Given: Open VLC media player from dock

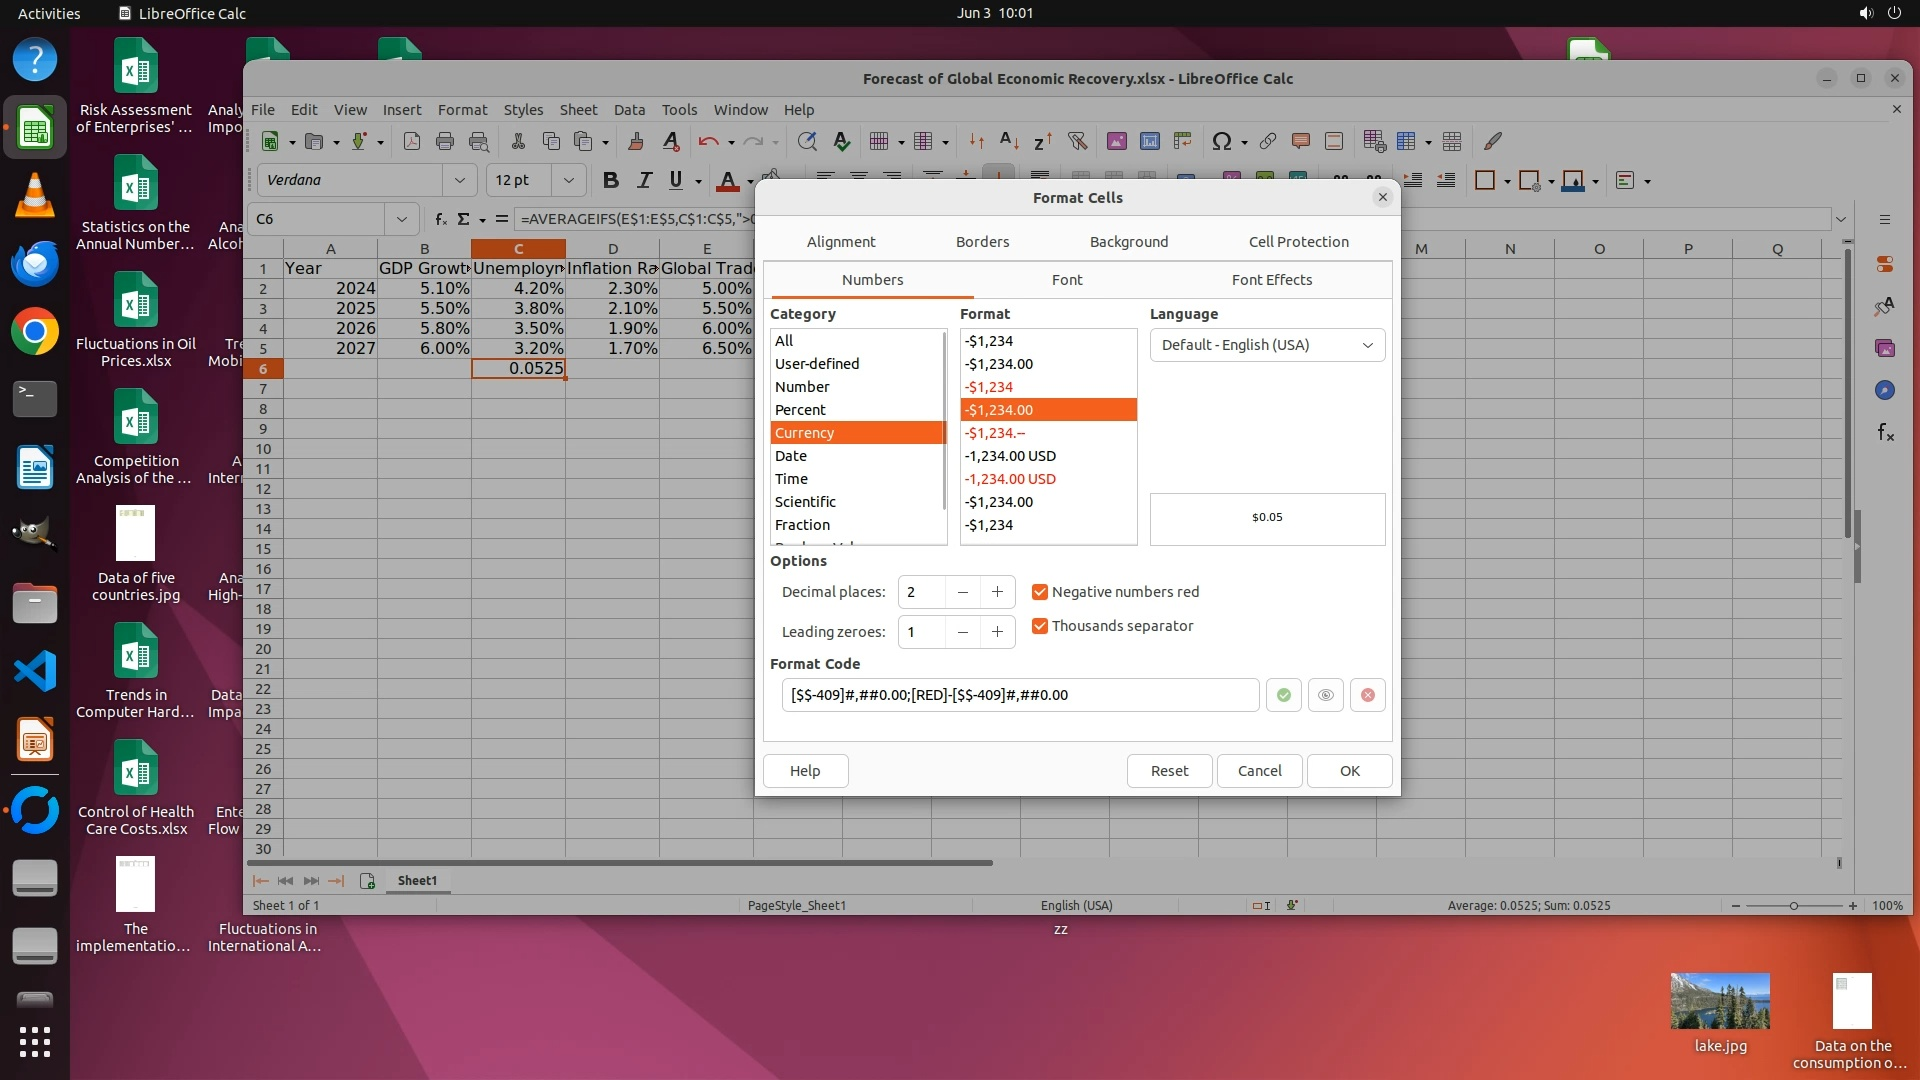Looking at the screenshot, I should click(x=35, y=195).
